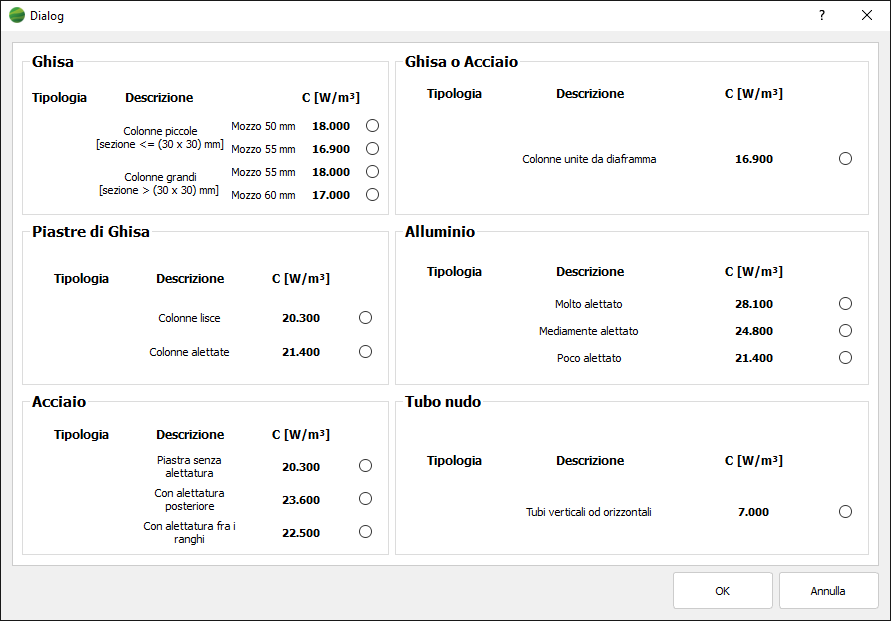Select Piastra senza alettatura option

pos(365,466)
